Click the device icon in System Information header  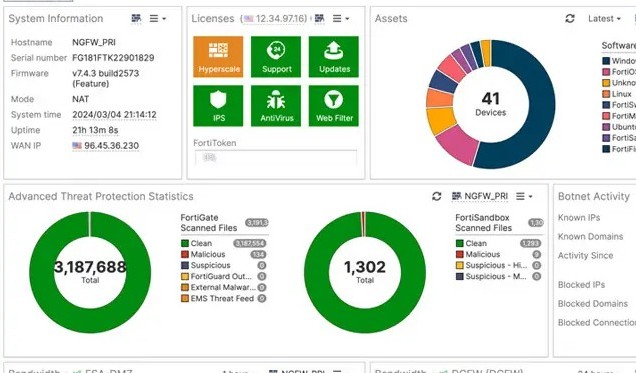136,18
